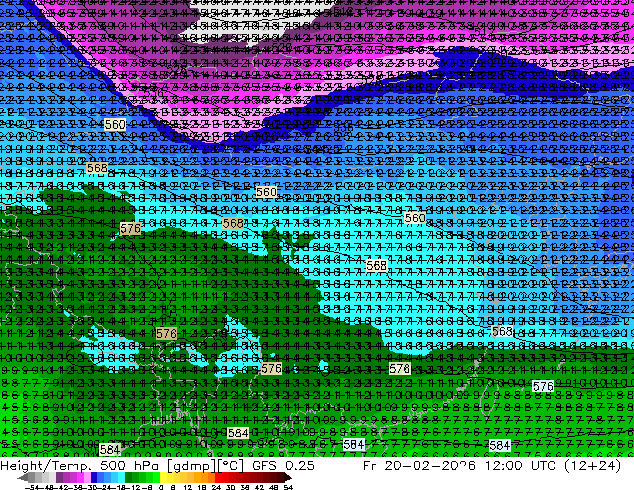Click the positive '24' legend scale value
634x490 pixels.
pyautogui.click(x=216, y=487)
